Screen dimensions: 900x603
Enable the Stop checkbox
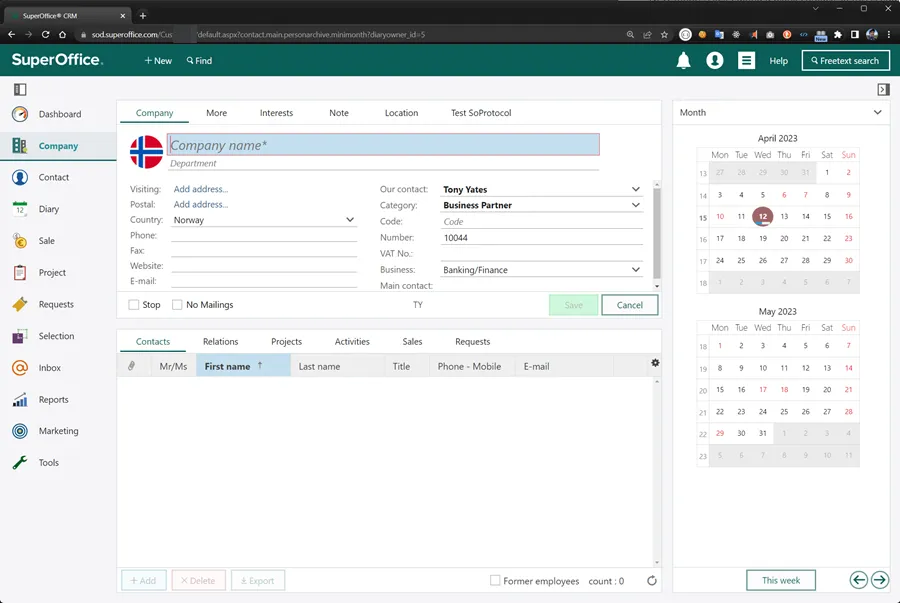click(x=135, y=305)
